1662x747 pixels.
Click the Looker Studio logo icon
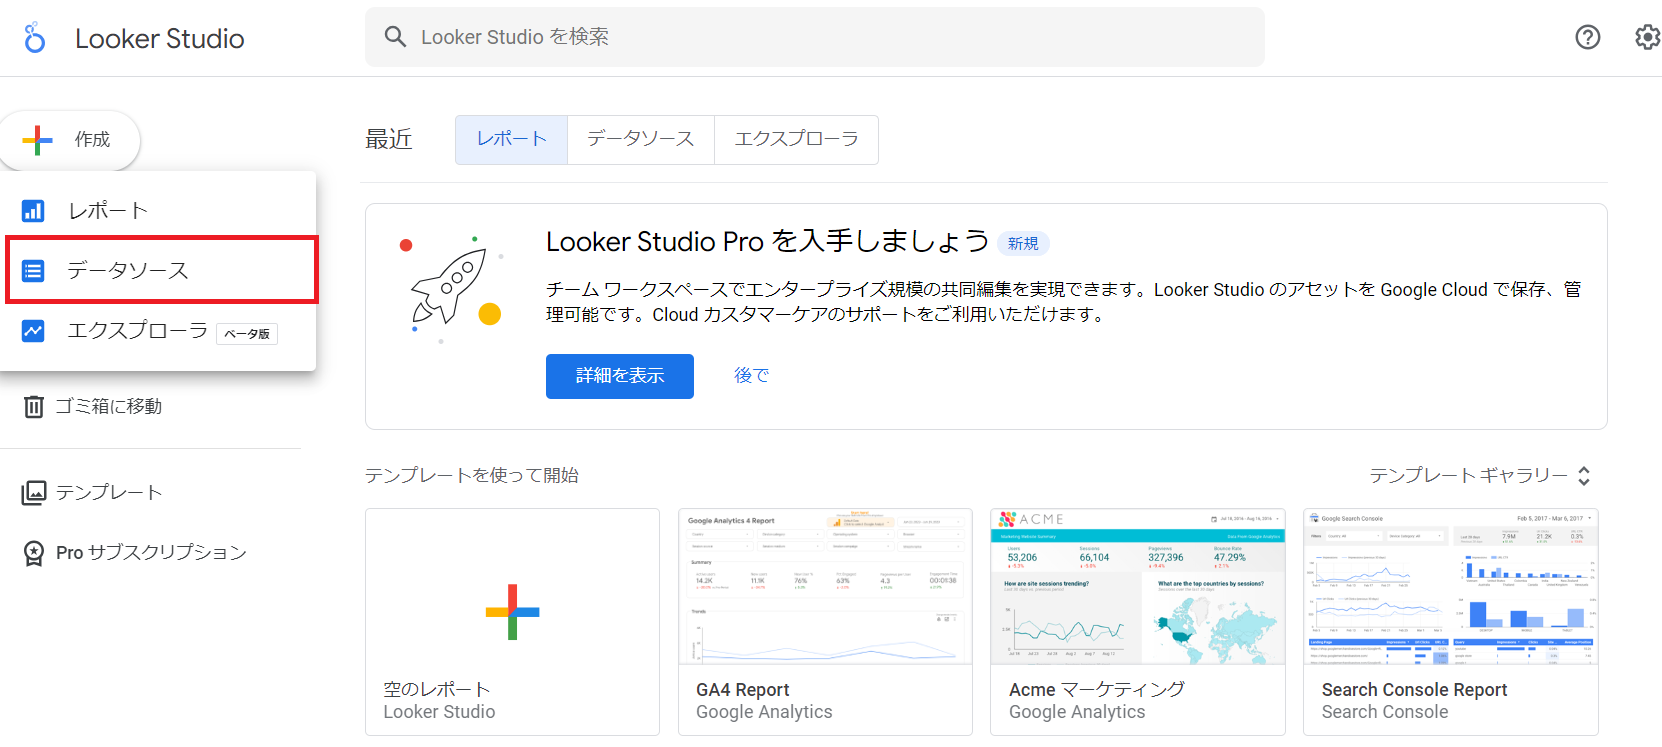[x=35, y=38]
